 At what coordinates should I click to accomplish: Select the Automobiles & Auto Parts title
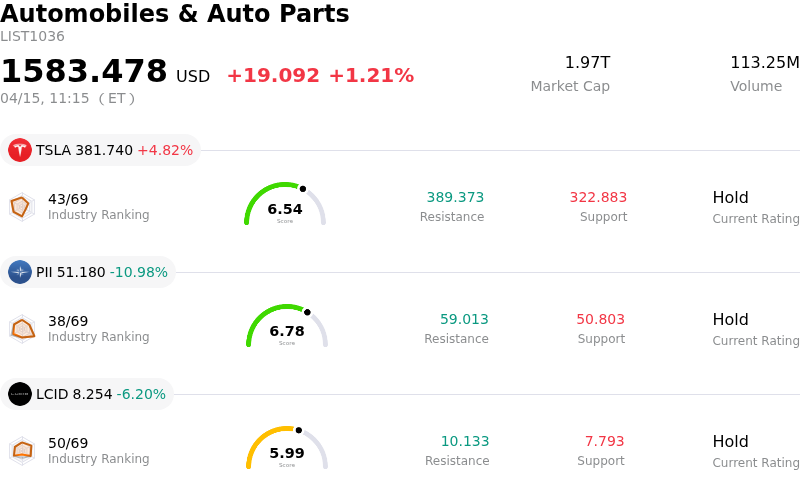(175, 14)
